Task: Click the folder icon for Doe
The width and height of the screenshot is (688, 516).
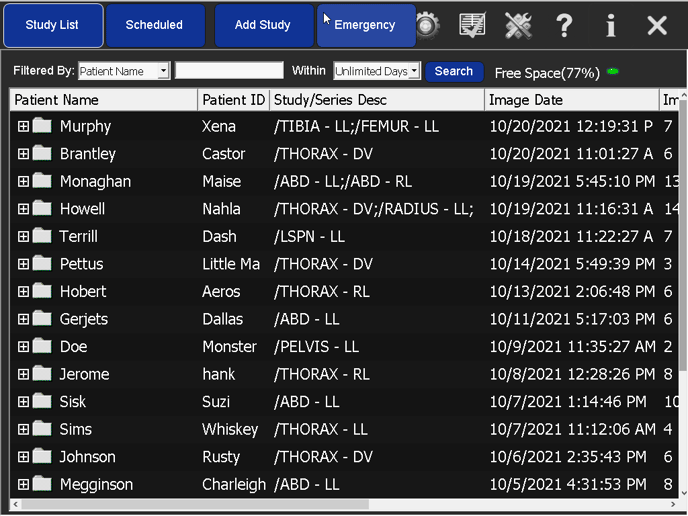Action: coord(42,346)
